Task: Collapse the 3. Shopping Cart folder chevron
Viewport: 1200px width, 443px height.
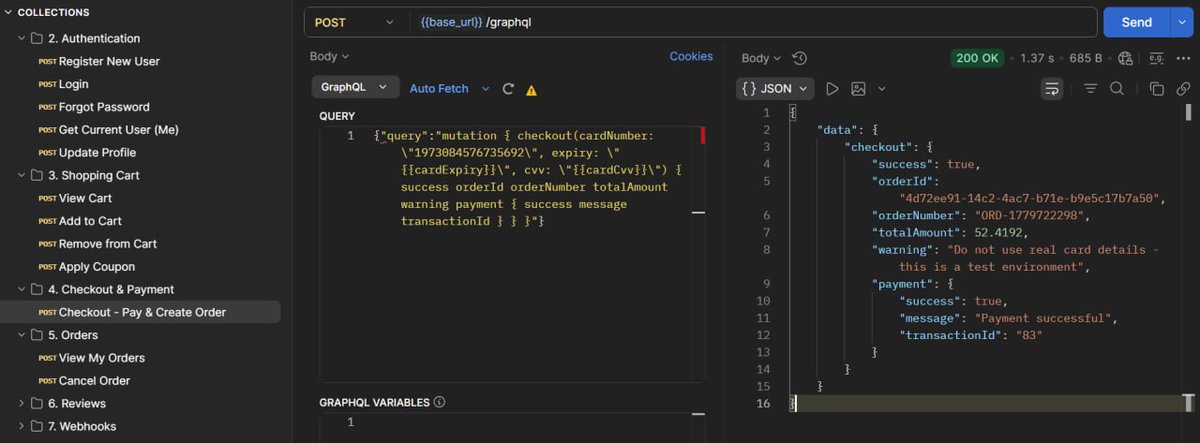Action: 21,175
